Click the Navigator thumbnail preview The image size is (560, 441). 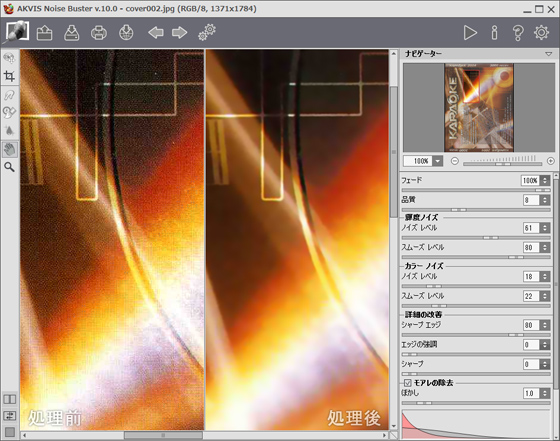point(479,107)
